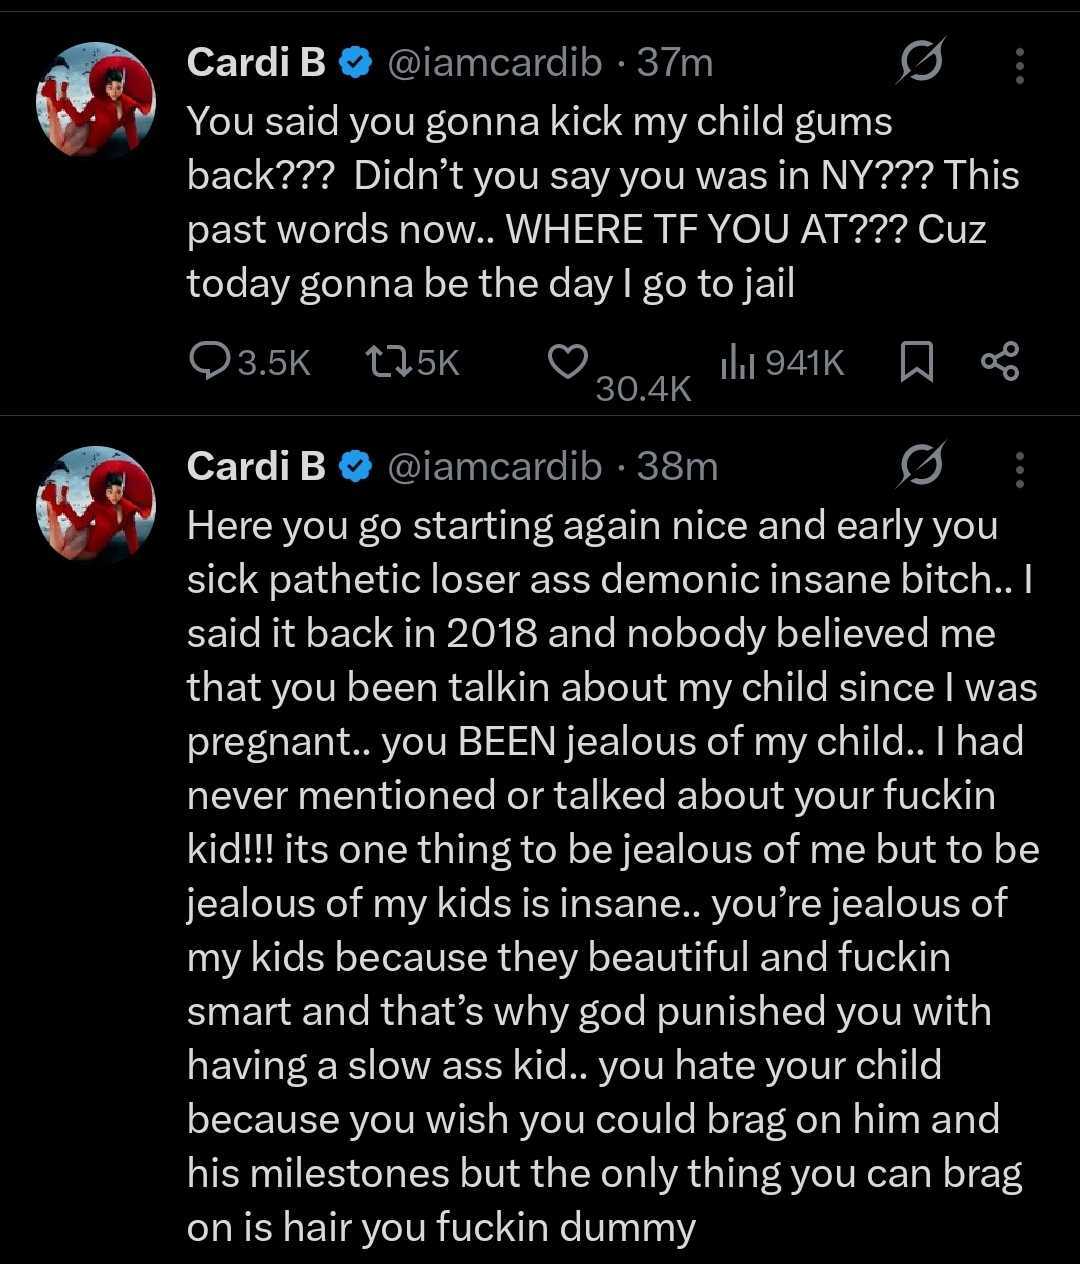Image resolution: width=1080 pixels, height=1264 pixels.
Task: Share the 37m tweet
Action: pos(999,362)
